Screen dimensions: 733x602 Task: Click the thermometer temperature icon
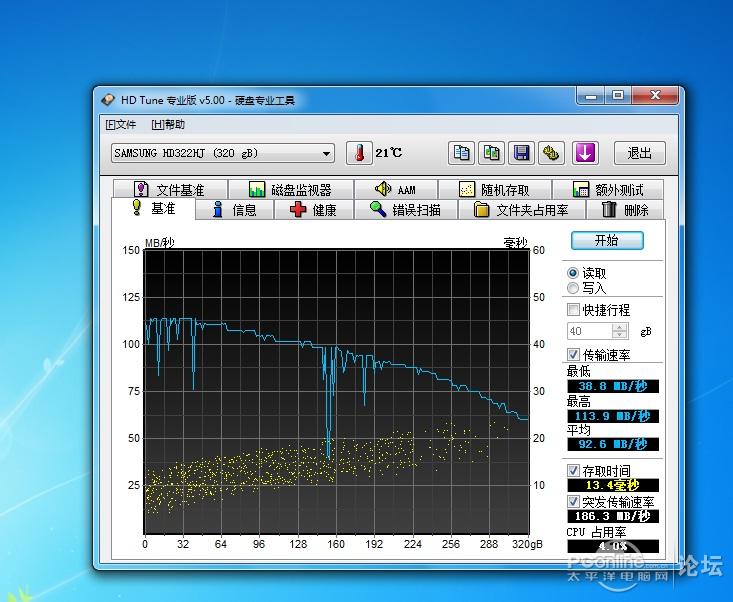[359, 153]
